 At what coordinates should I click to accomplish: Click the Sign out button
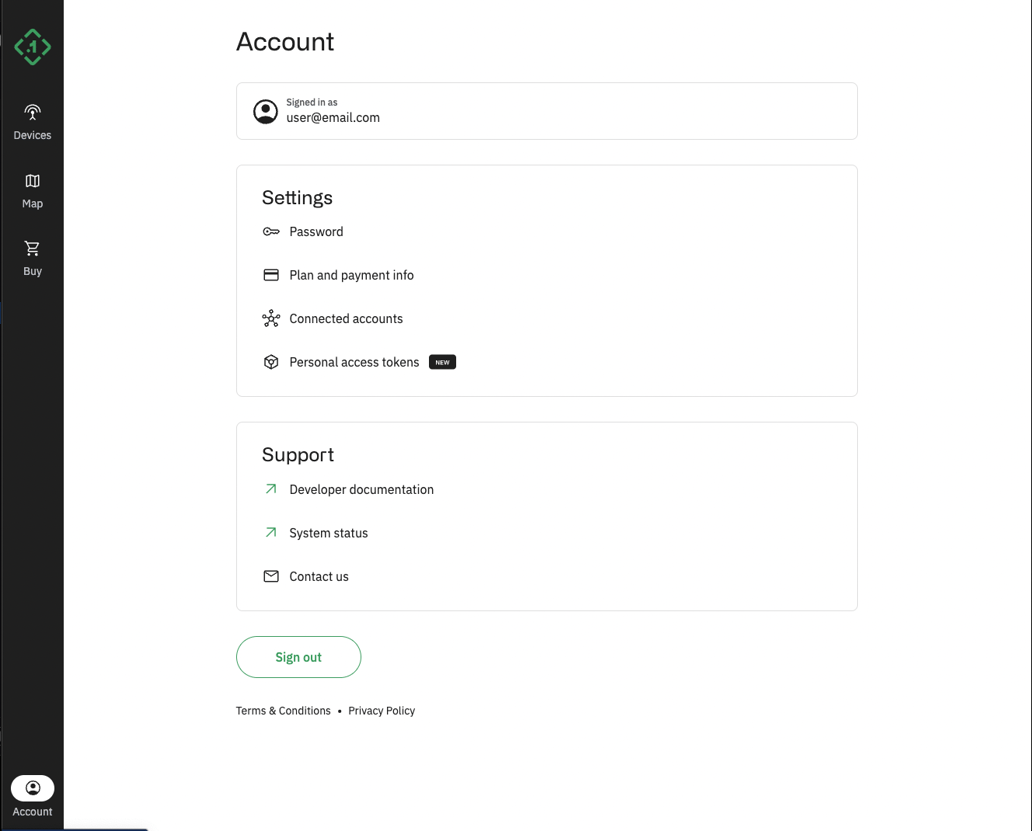click(298, 657)
